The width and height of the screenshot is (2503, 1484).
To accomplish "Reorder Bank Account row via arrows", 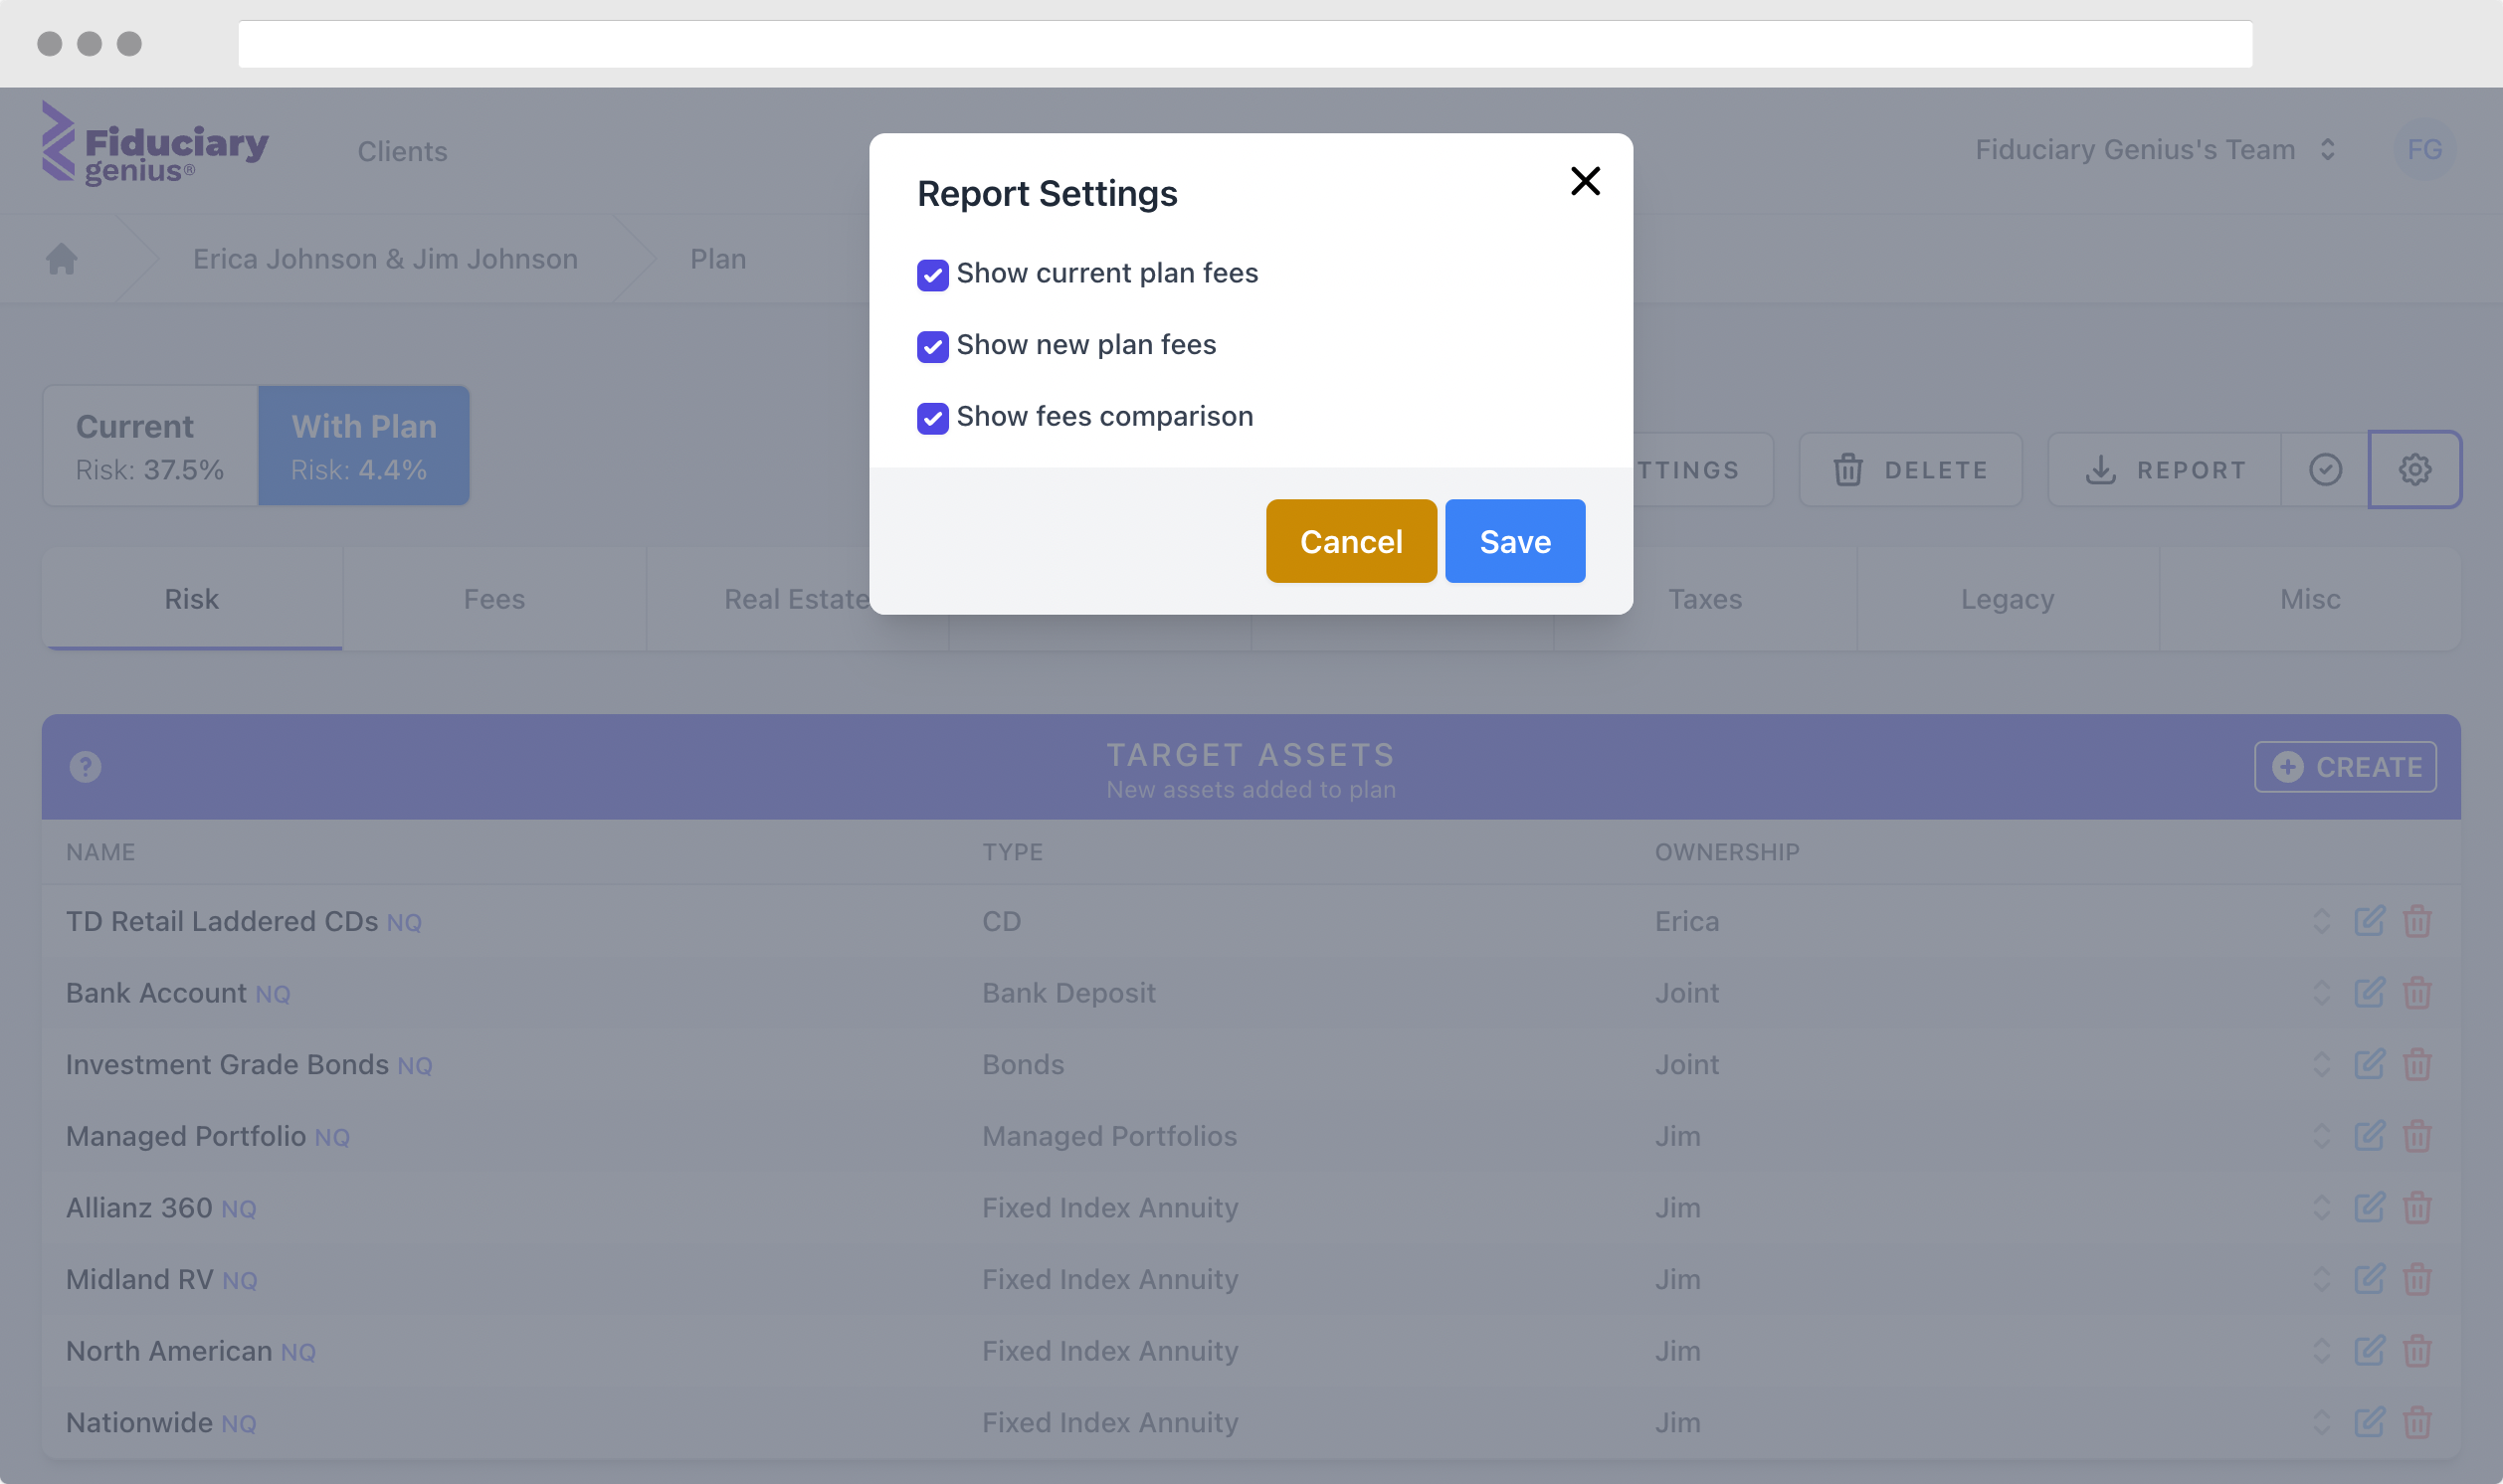I will coord(2321,992).
